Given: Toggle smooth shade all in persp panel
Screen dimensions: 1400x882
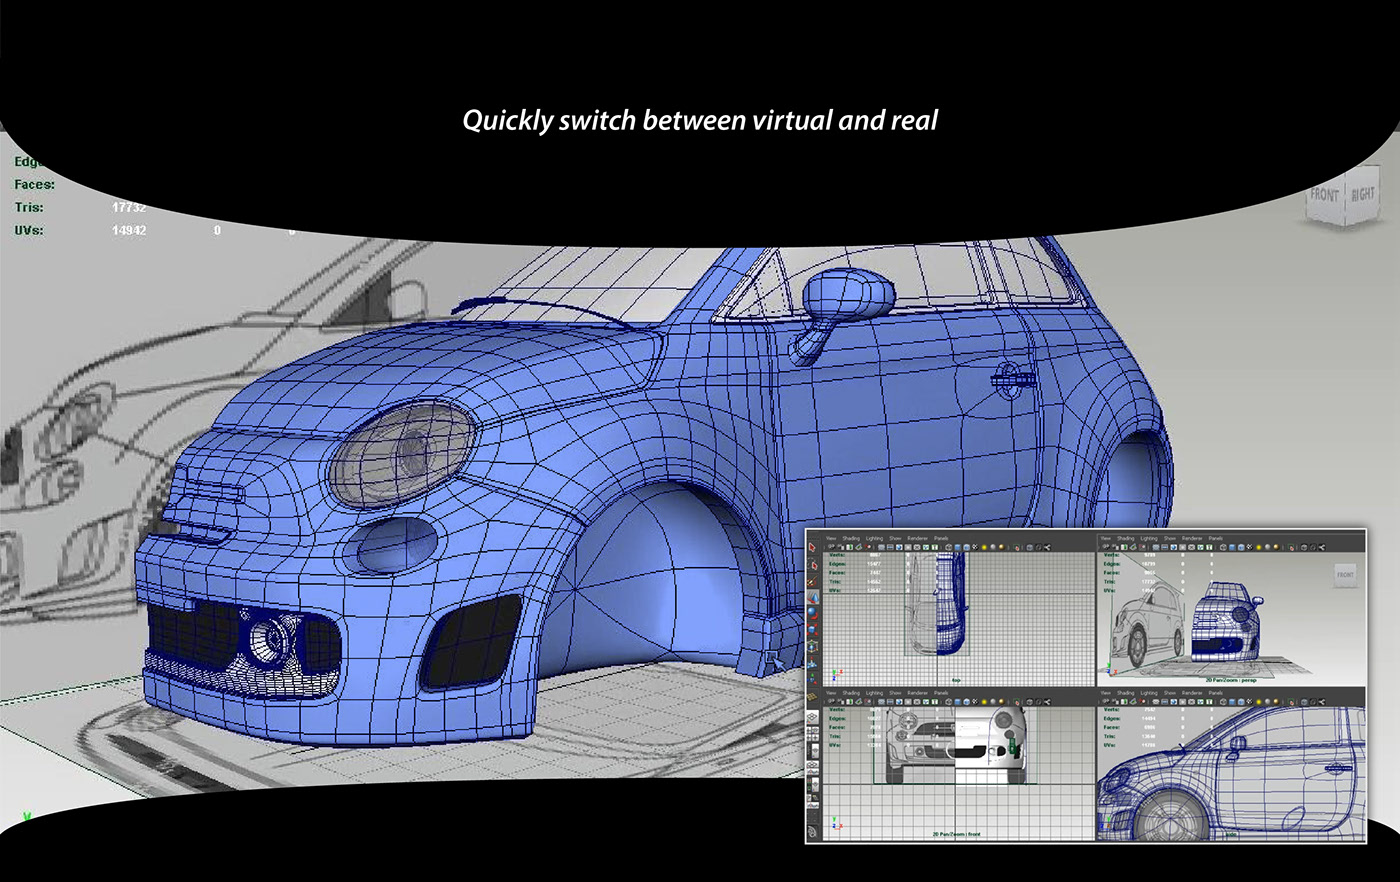Looking at the screenshot, I should coord(1232,548).
